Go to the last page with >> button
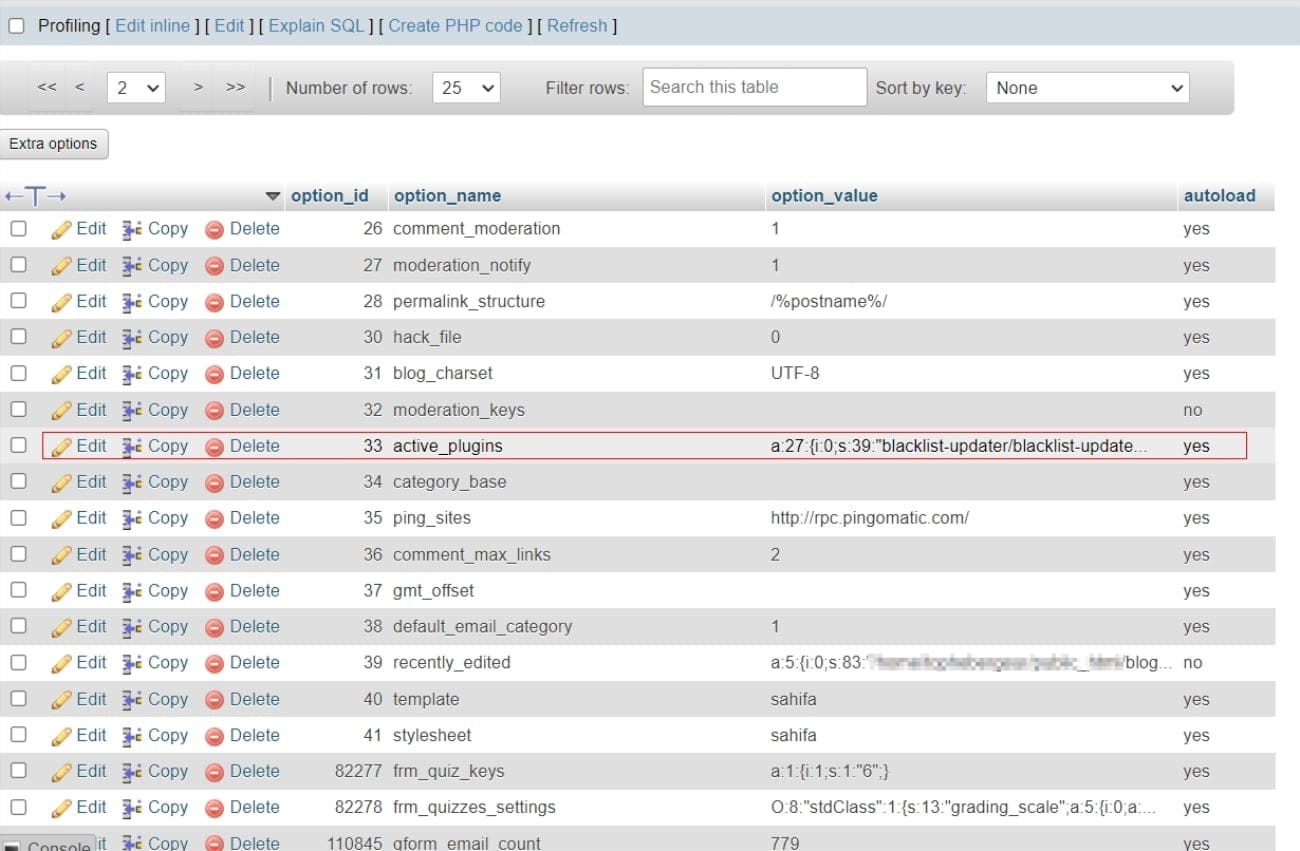This screenshot has height=851, width=1300. [236, 88]
